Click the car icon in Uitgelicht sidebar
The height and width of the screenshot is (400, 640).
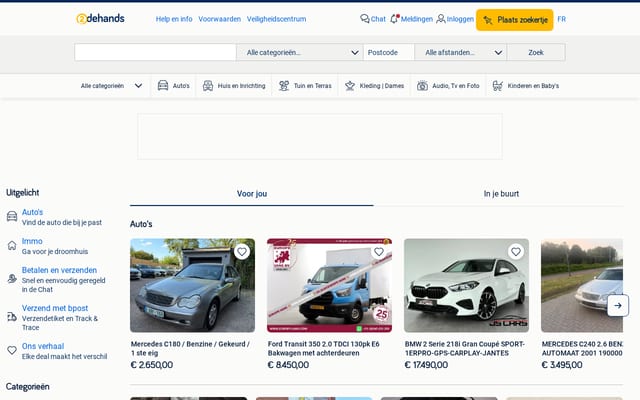click(12, 216)
